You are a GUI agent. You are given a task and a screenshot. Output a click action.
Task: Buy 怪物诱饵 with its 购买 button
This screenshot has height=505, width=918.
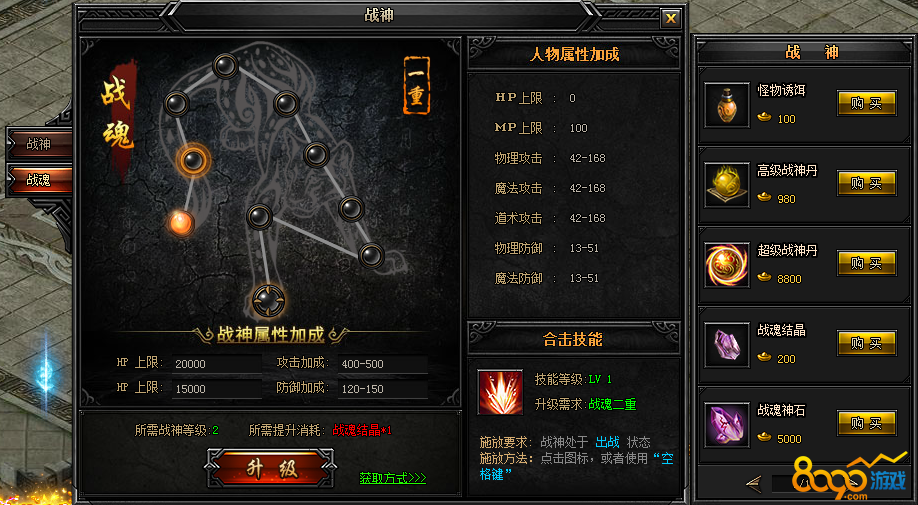866,104
